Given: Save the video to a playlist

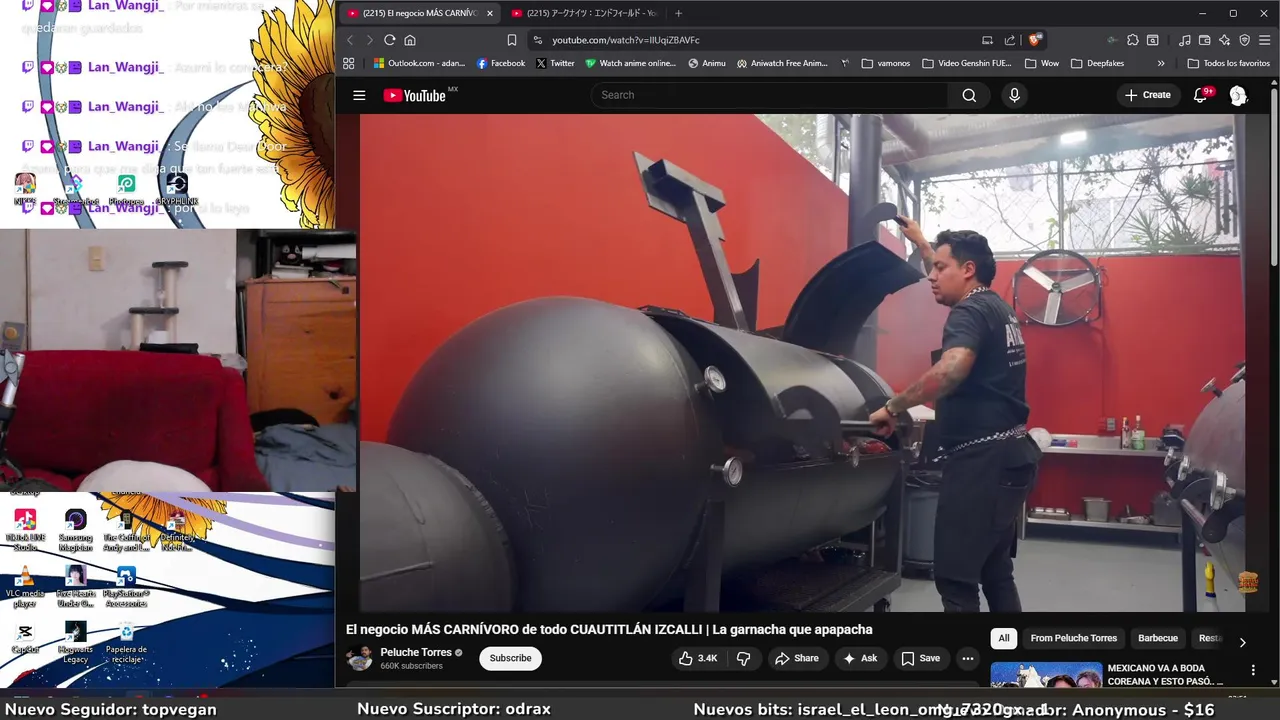Looking at the screenshot, I should point(920,658).
